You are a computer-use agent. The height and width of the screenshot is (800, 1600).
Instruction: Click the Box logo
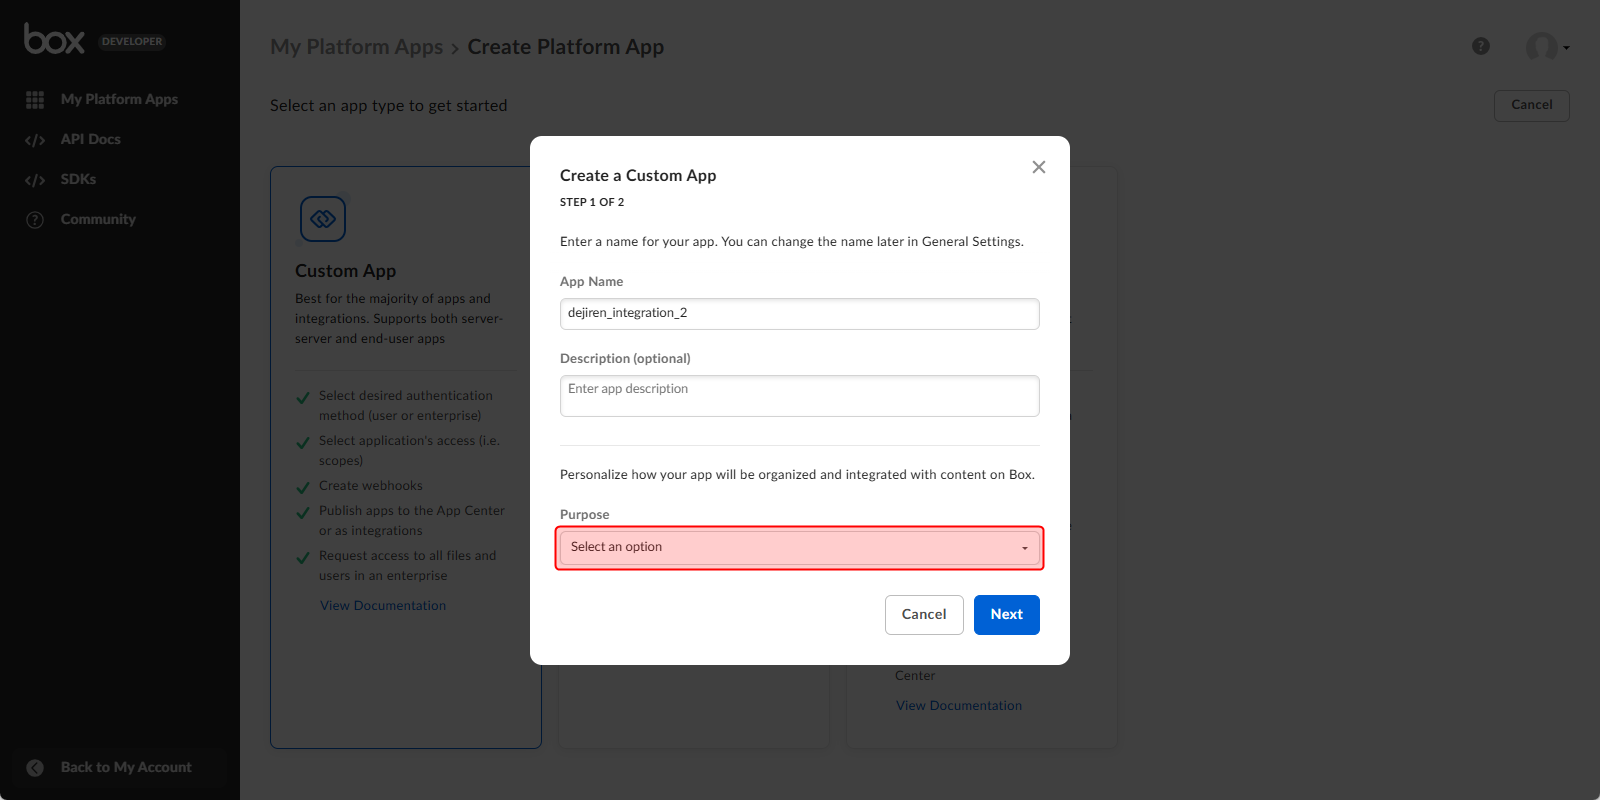[54, 39]
